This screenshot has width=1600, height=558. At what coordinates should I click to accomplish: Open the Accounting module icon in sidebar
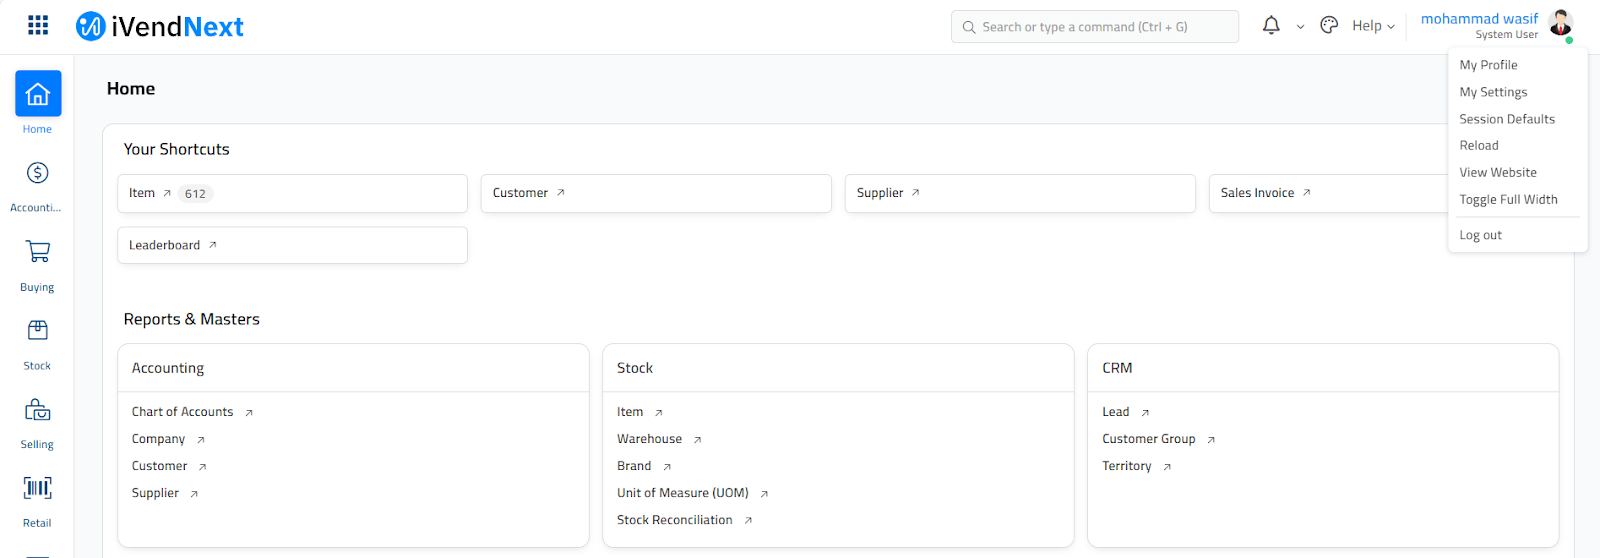[38, 173]
